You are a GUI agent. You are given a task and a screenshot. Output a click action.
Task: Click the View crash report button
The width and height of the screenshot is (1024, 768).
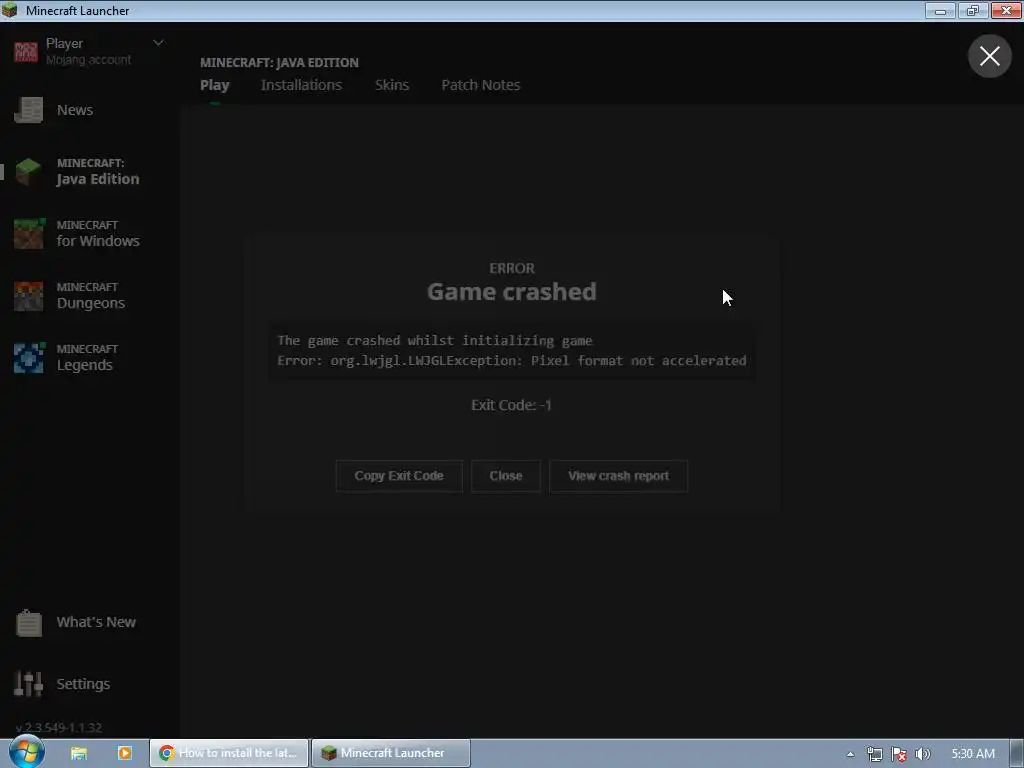point(618,476)
